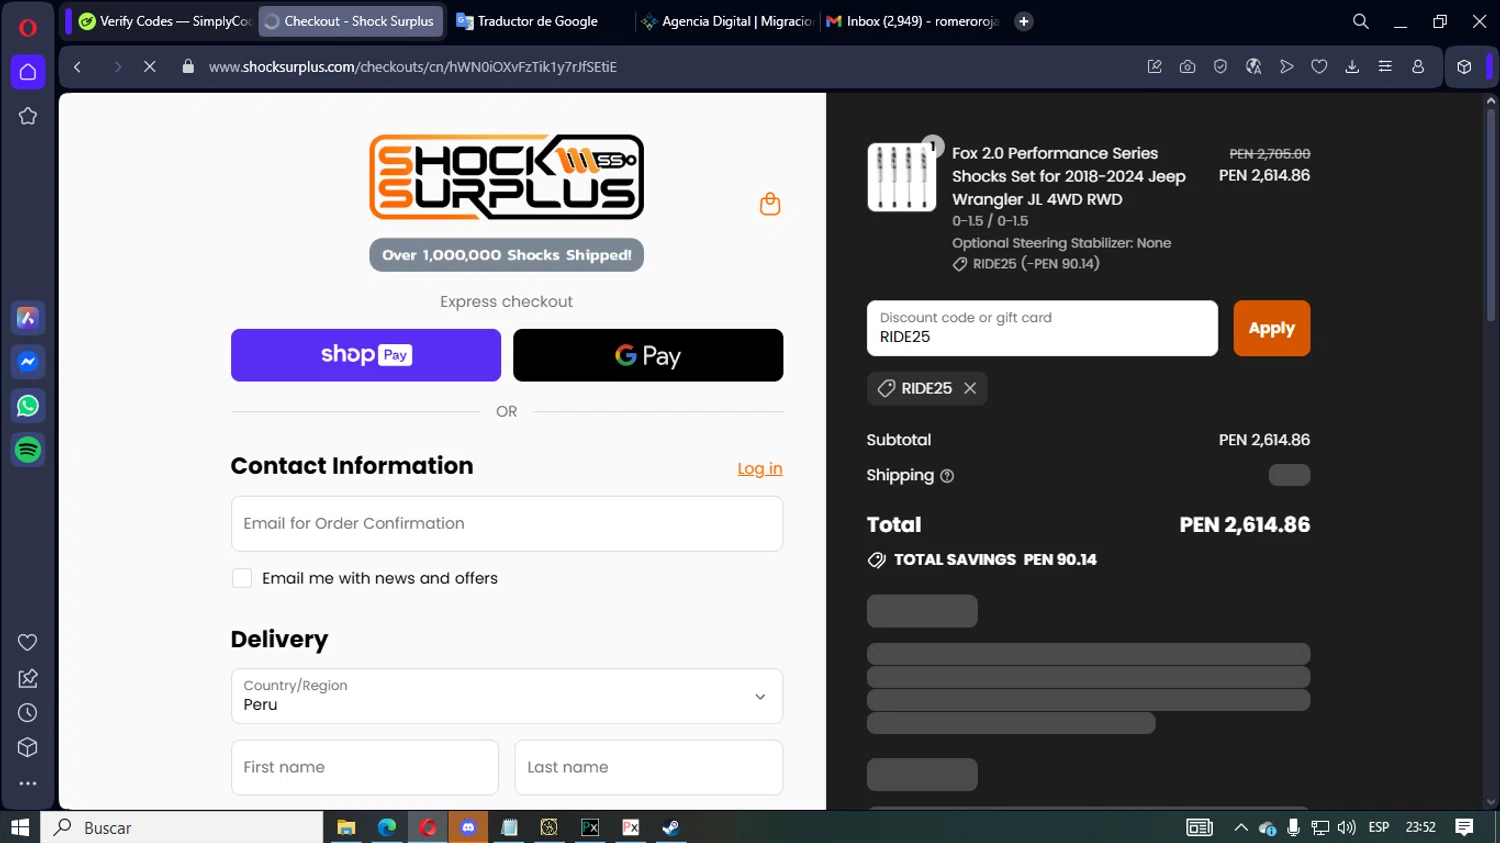The image size is (1500, 843).
Task: Expand the Country/Region dropdown
Action: click(507, 696)
